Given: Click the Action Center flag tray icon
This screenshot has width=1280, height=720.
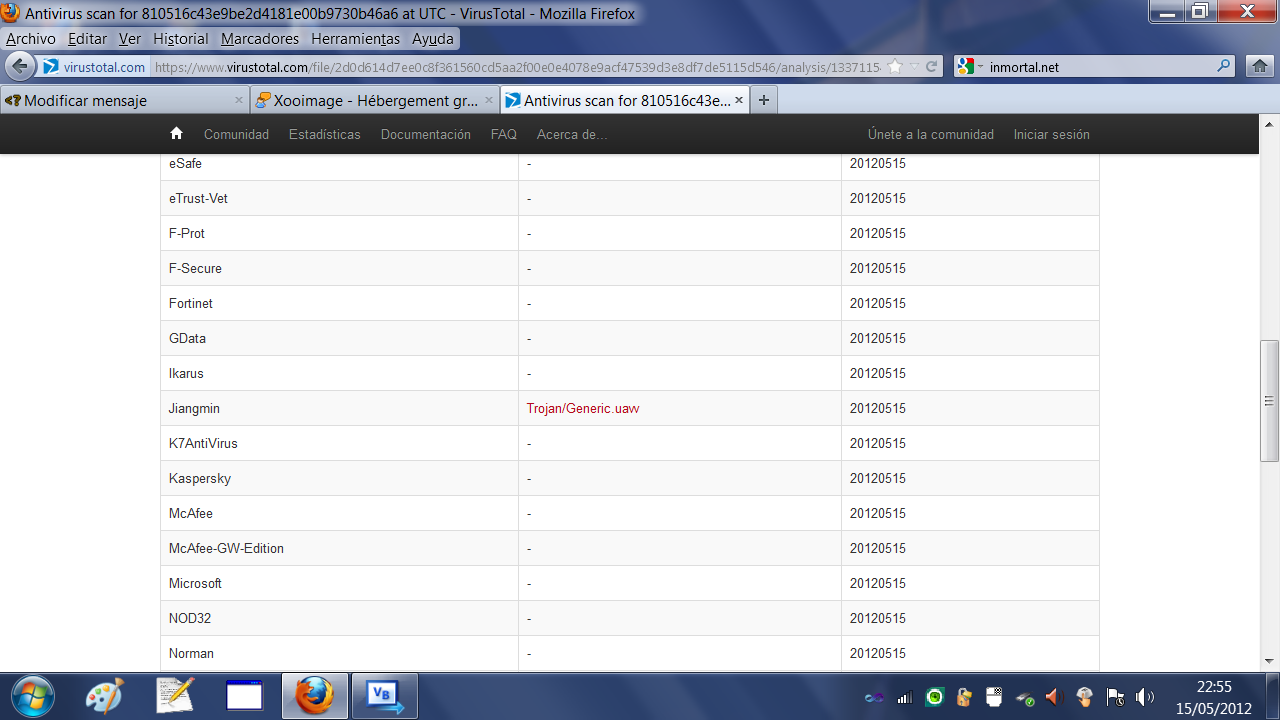Looking at the screenshot, I should coord(1115,697).
